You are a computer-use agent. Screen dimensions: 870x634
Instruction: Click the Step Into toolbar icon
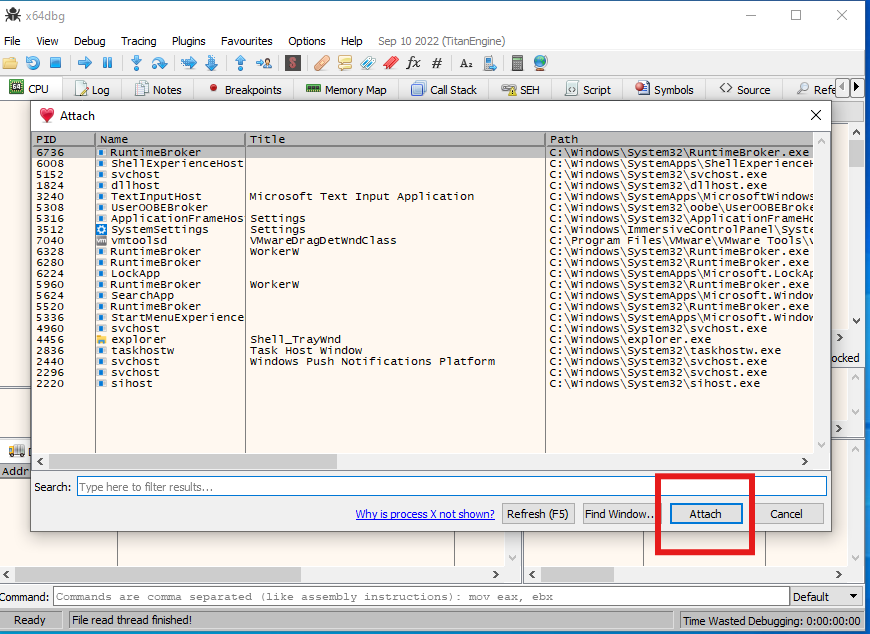[136, 63]
